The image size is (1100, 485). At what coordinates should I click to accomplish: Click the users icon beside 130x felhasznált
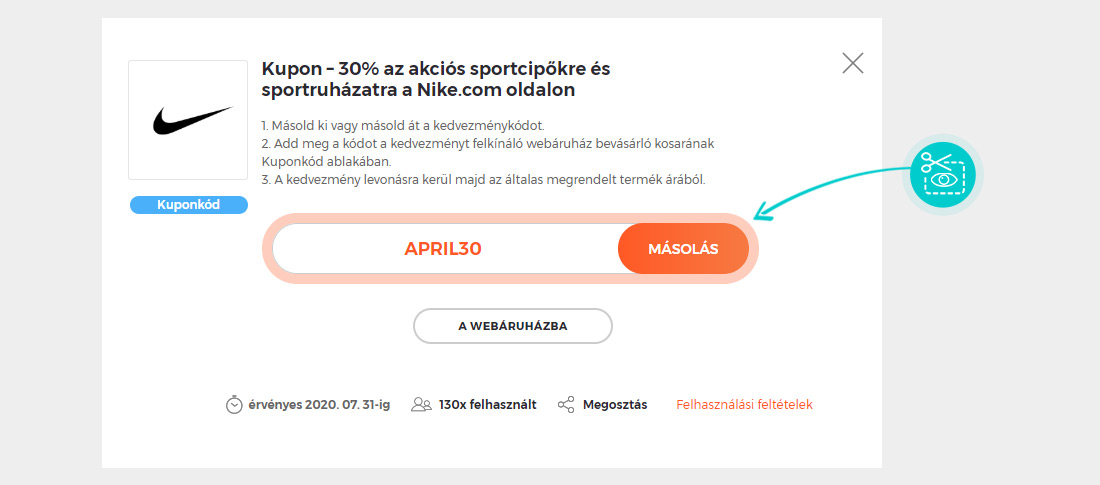click(x=422, y=405)
